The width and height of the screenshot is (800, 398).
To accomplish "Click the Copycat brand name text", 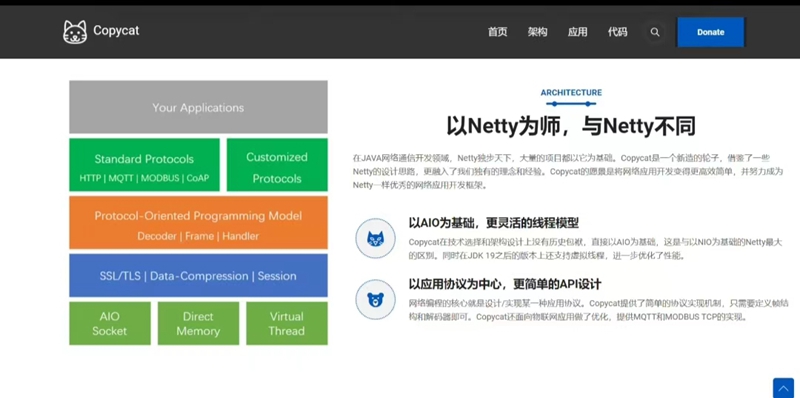I will pyautogui.click(x=116, y=31).
